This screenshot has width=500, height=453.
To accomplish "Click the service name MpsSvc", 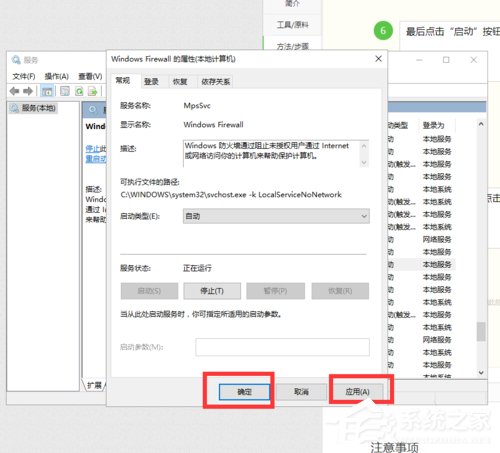I will (197, 106).
